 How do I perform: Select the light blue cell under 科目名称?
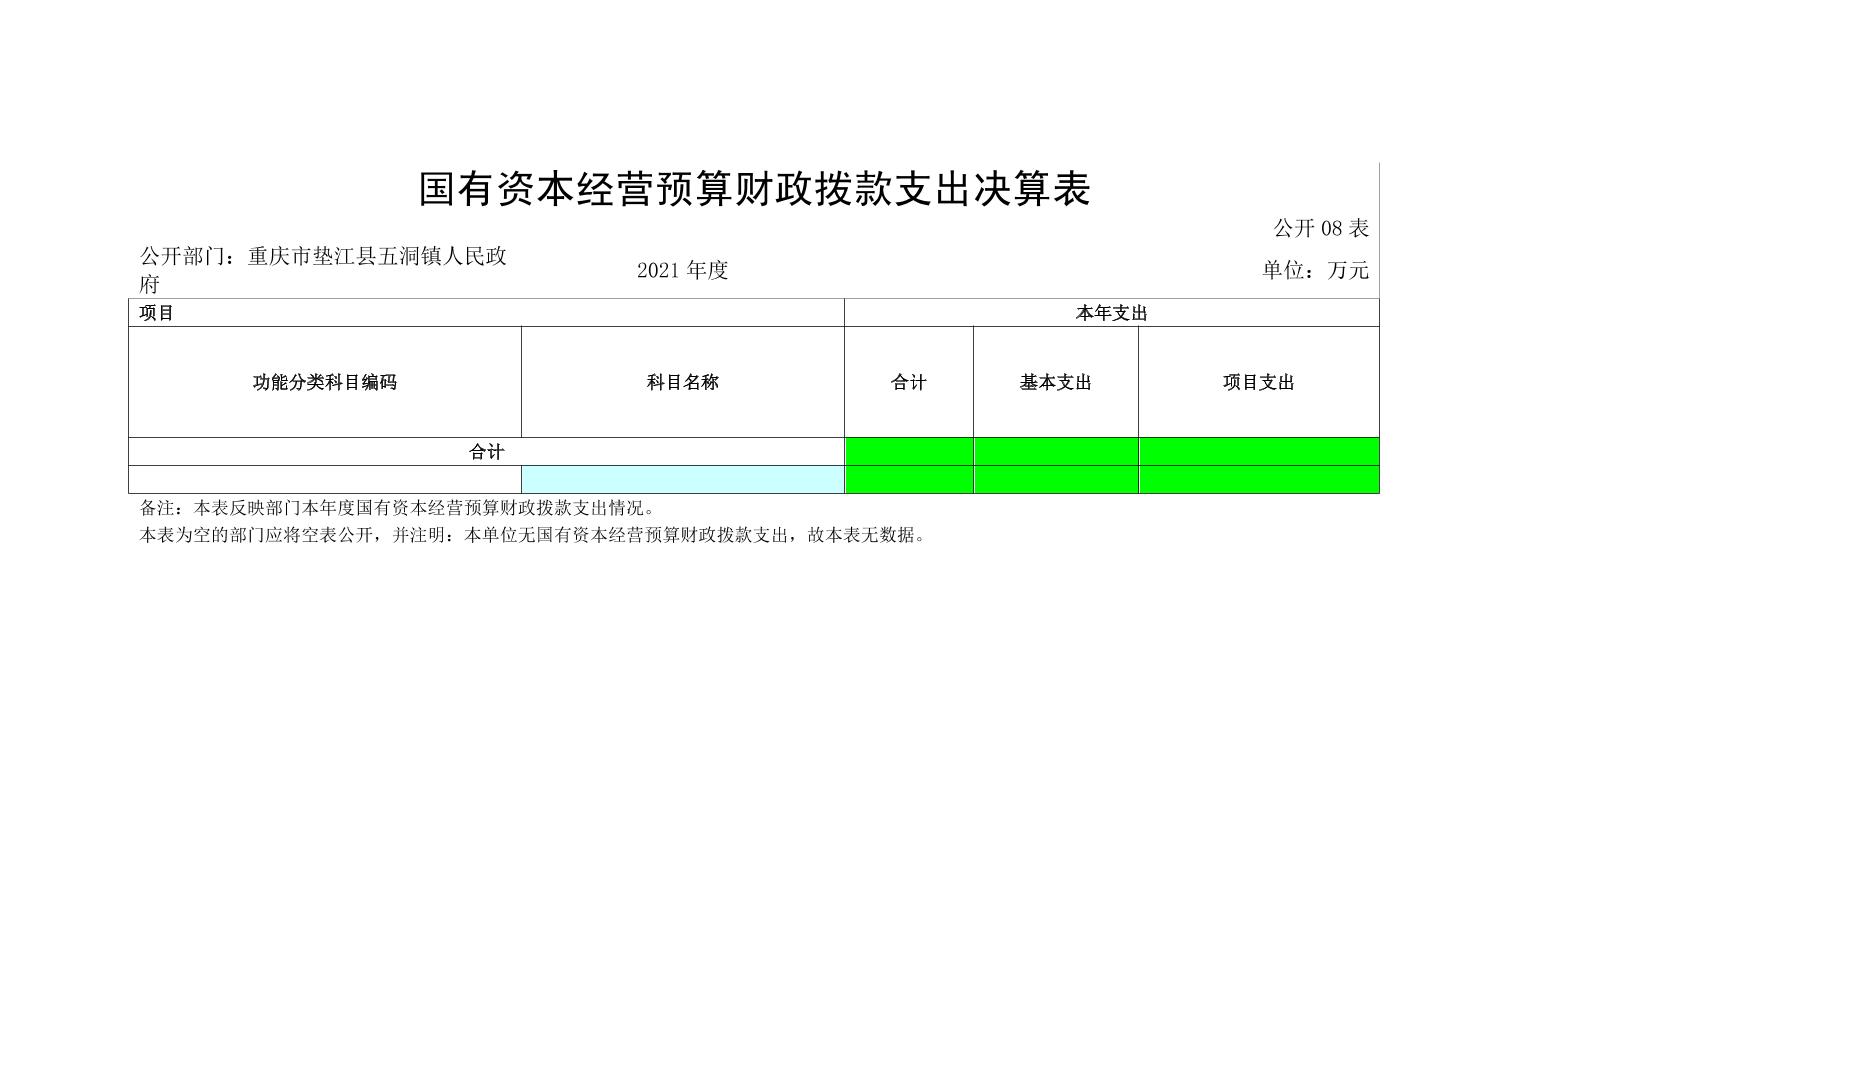682,480
